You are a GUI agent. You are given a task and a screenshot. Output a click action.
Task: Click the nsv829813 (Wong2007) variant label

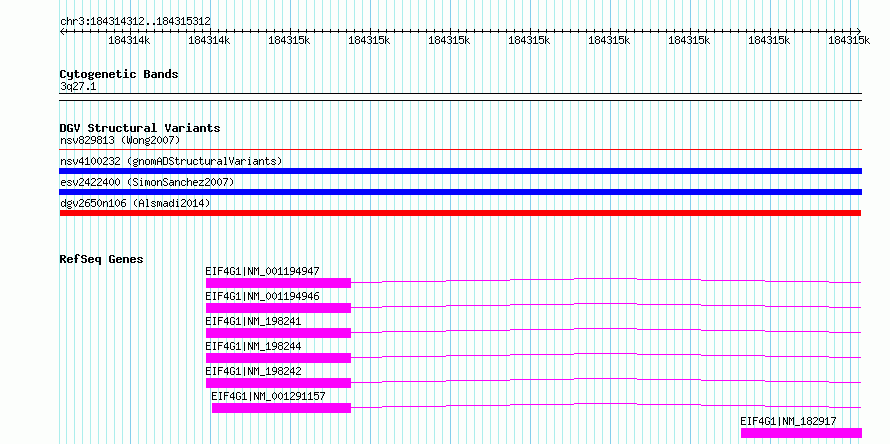coord(120,140)
